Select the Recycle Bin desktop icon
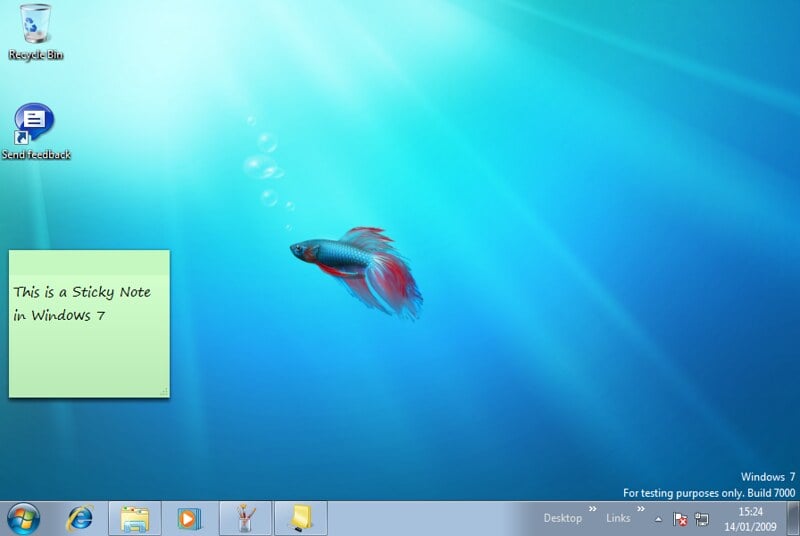This screenshot has height=536, width=800. pyautogui.click(x=36, y=30)
